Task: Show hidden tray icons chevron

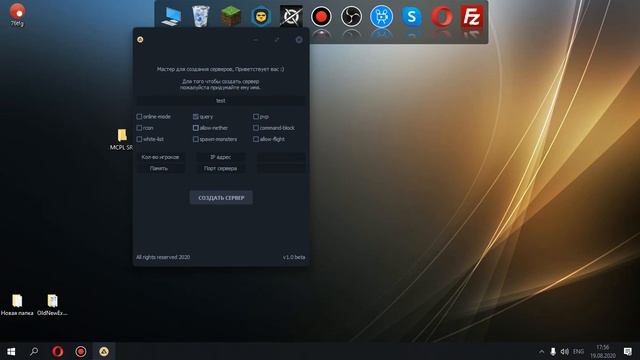Action: [x=542, y=351]
